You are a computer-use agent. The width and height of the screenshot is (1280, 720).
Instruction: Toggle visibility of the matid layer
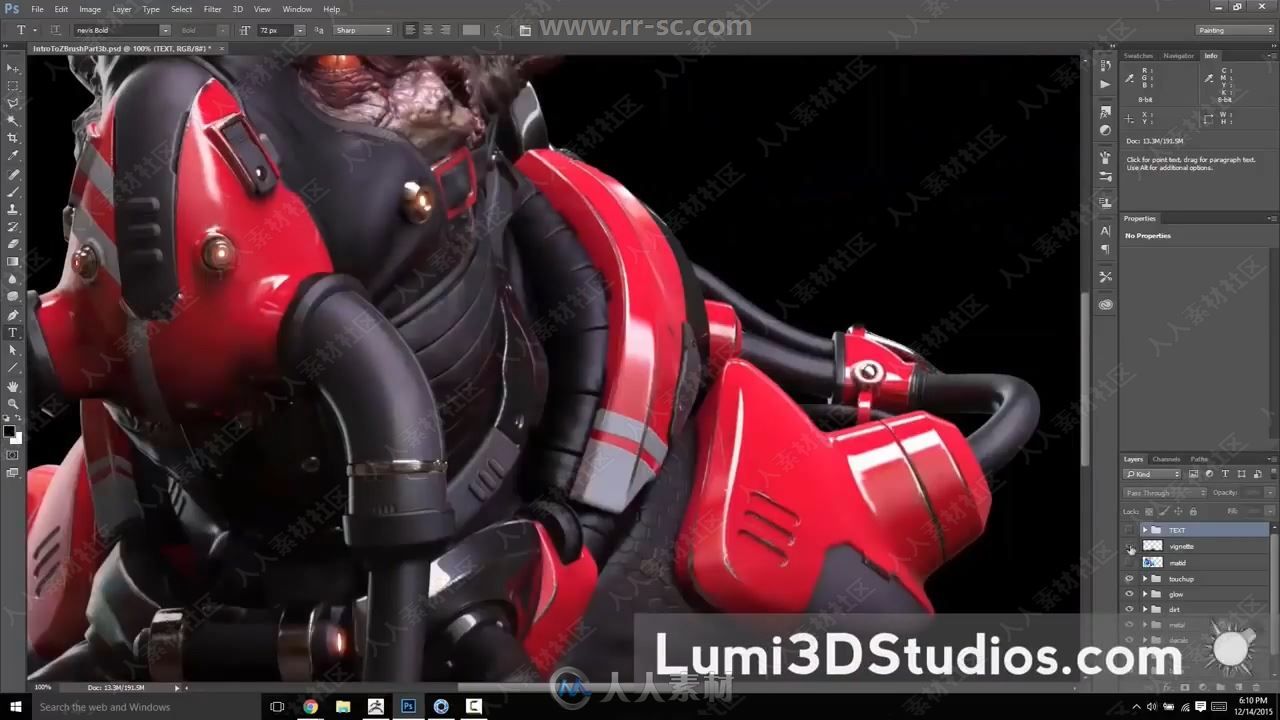pos(1129,562)
